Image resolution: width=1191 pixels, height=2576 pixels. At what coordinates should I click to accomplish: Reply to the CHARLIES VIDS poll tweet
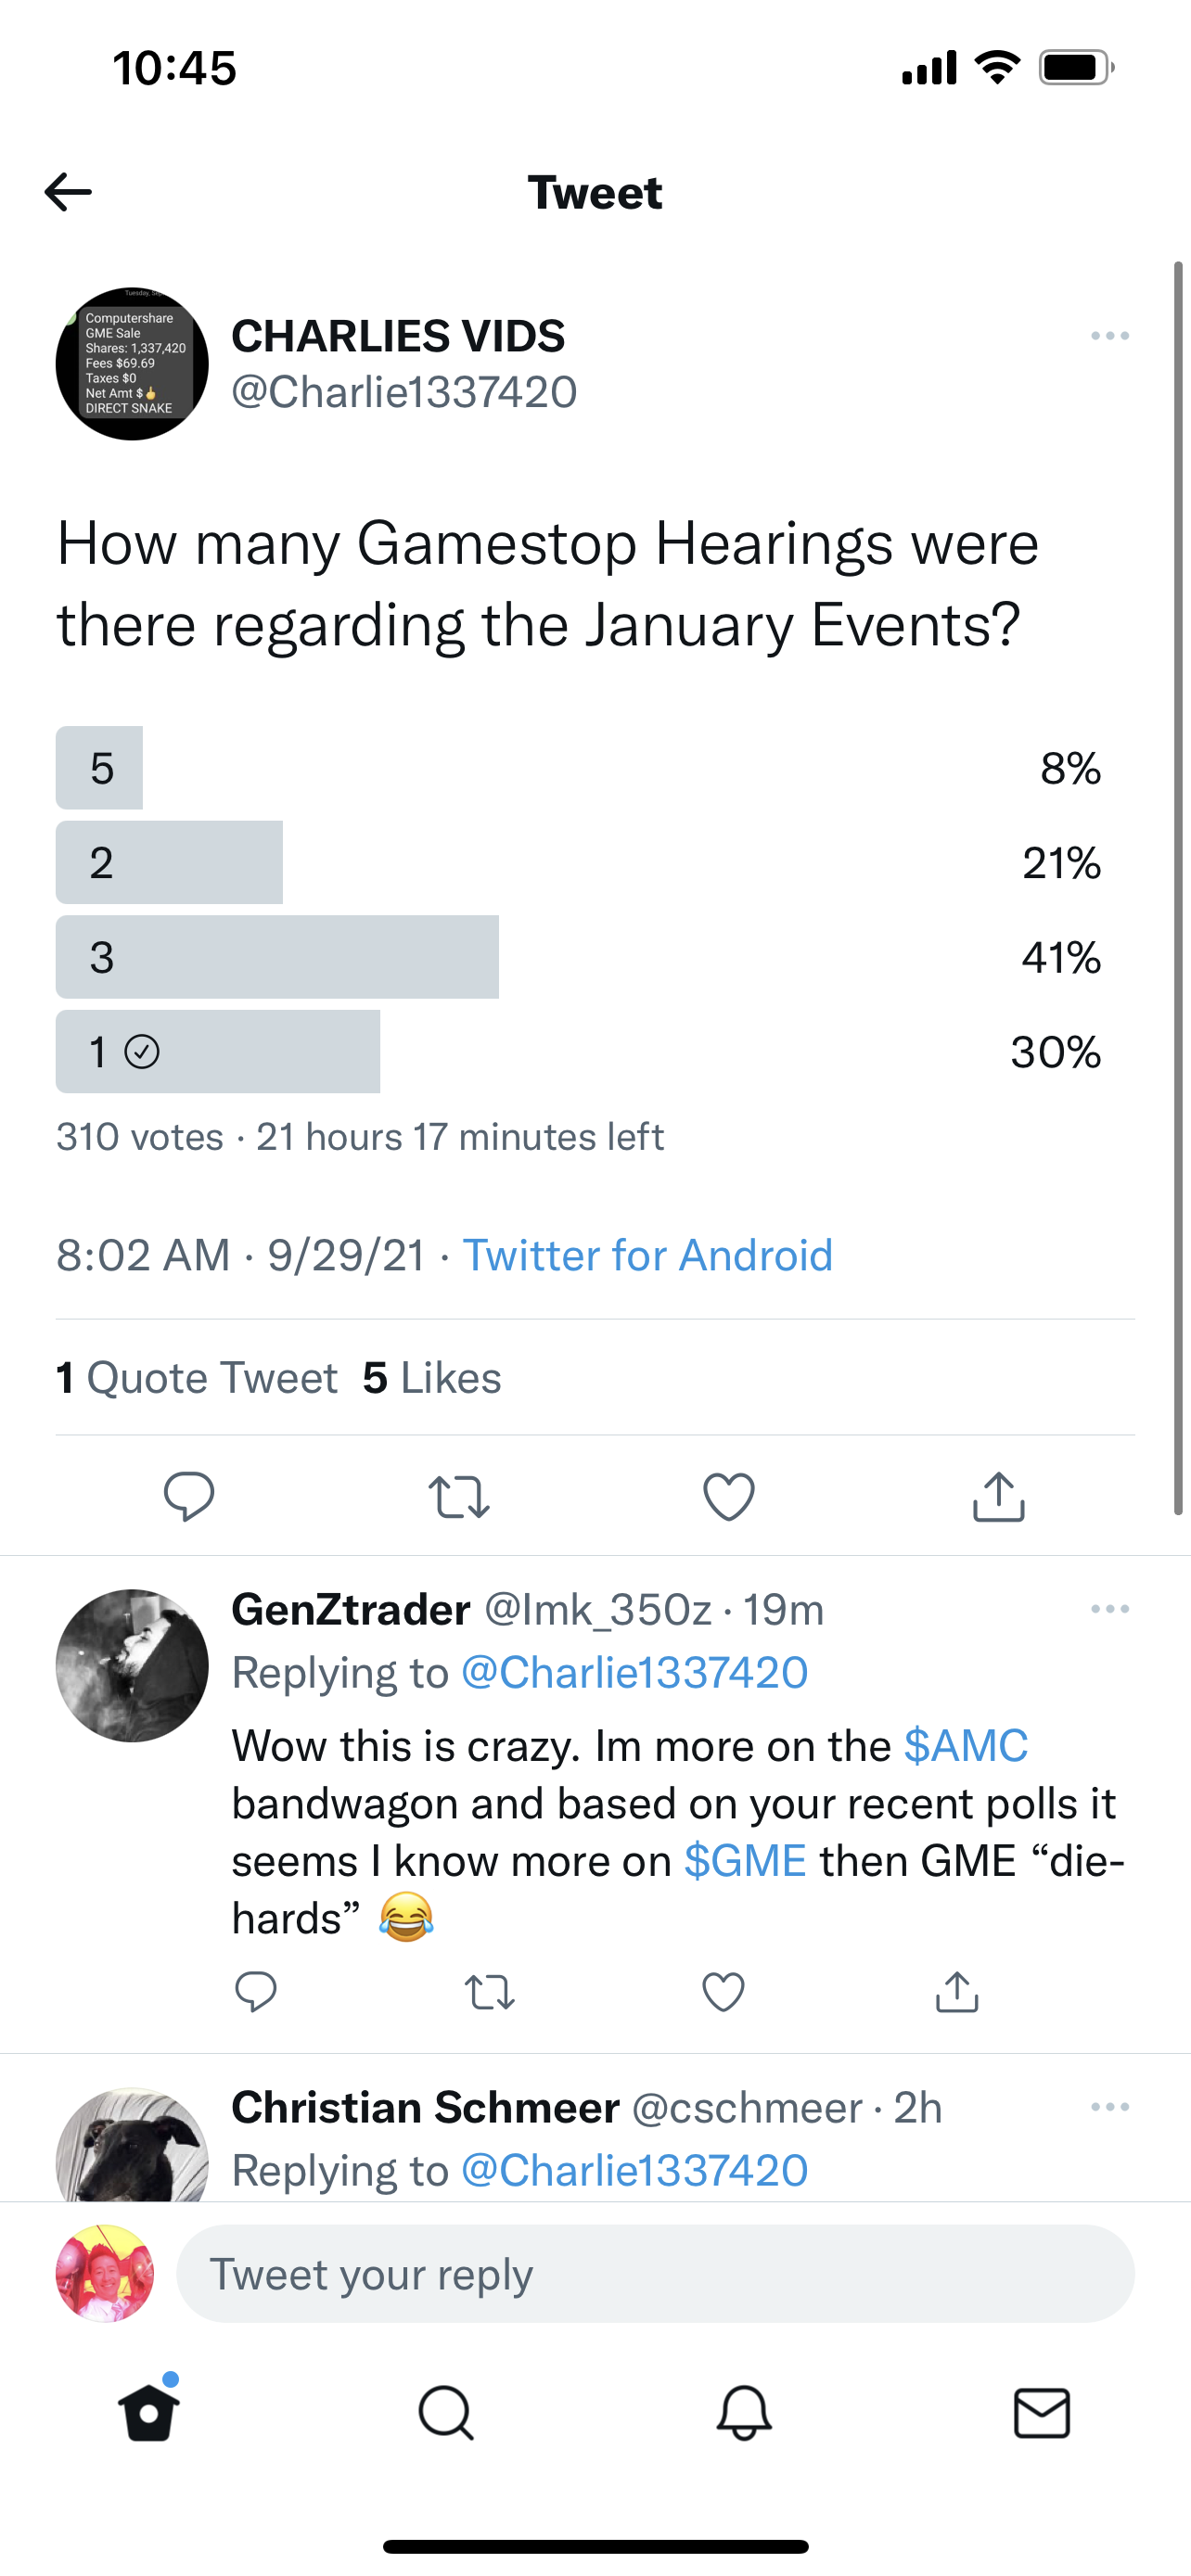[x=188, y=1496]
